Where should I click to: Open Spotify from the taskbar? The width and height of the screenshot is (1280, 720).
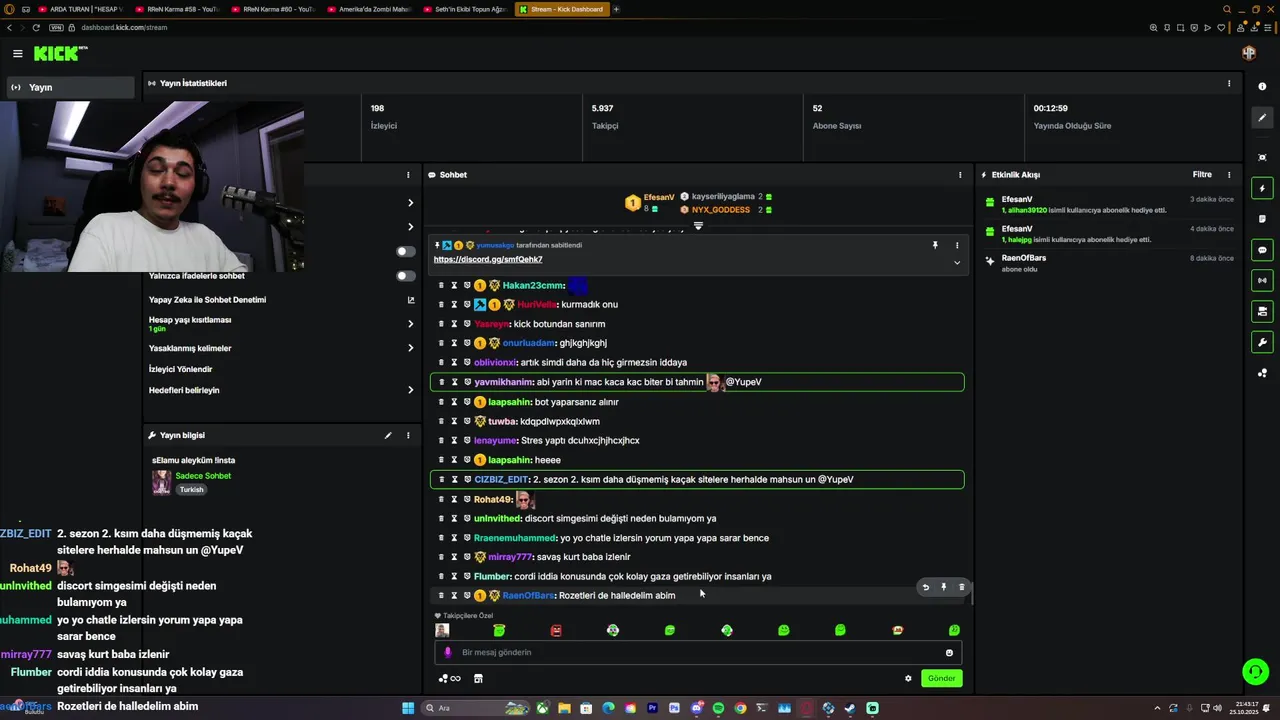point(718,708)
